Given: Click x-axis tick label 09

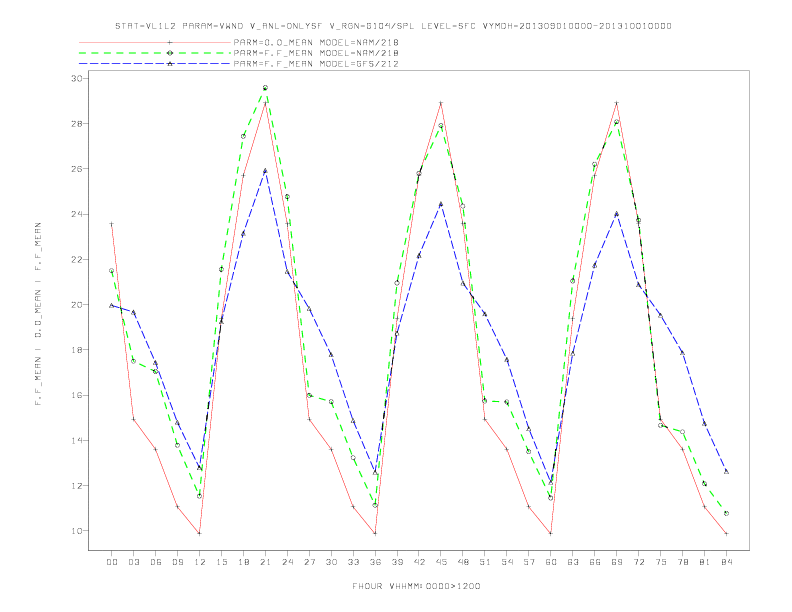Looking at the screenshot, I should (177, 562).
